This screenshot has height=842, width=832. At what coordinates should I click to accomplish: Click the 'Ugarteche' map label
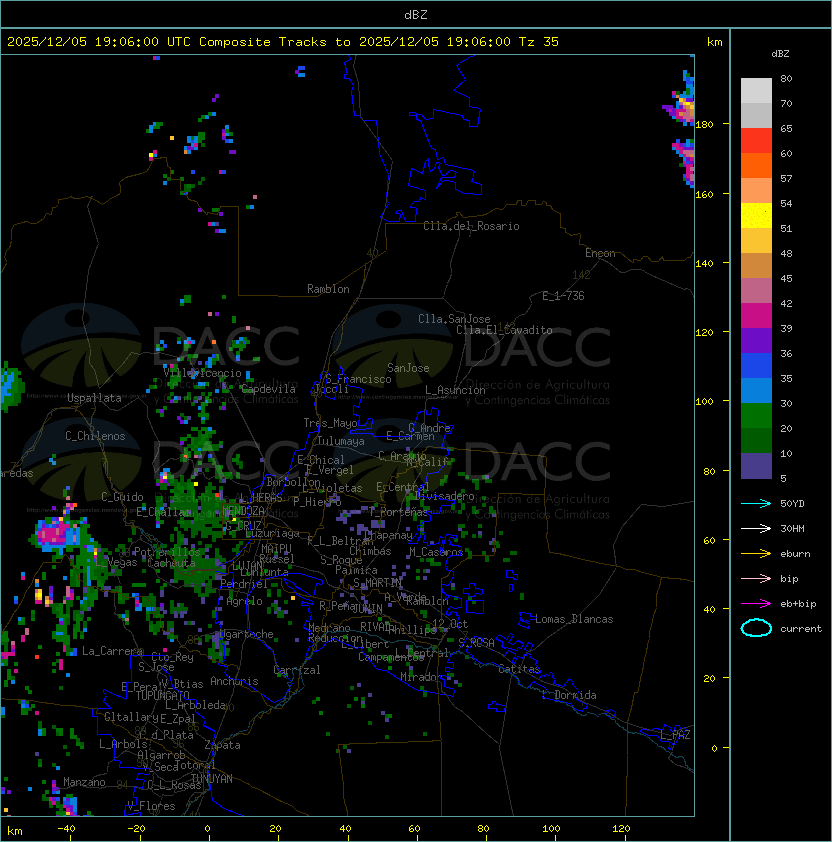[x=247, y=634]
